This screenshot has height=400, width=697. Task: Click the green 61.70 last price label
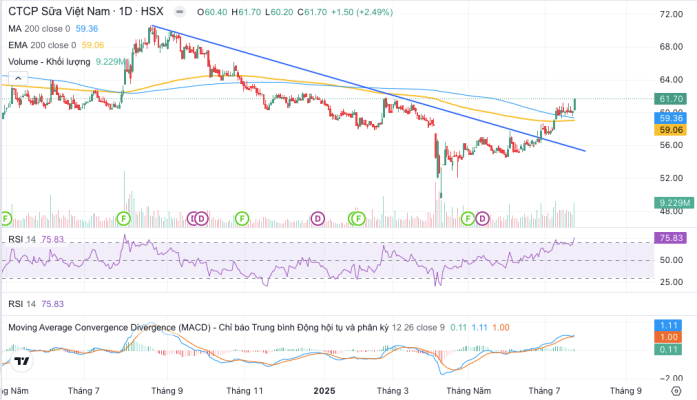coord(671,99)
